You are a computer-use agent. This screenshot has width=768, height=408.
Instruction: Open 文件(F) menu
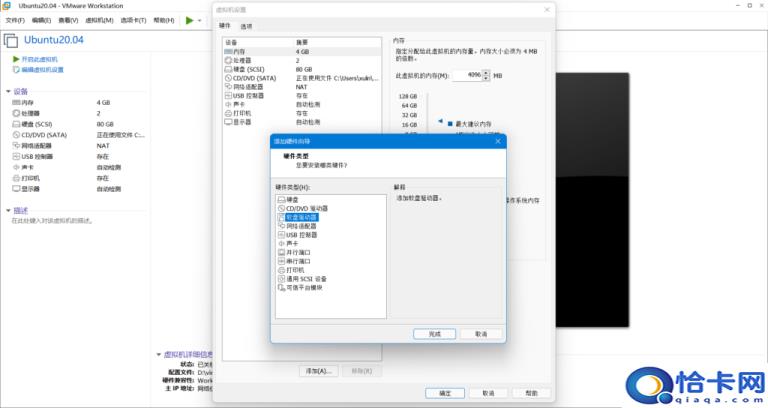[x=15, y=20]
